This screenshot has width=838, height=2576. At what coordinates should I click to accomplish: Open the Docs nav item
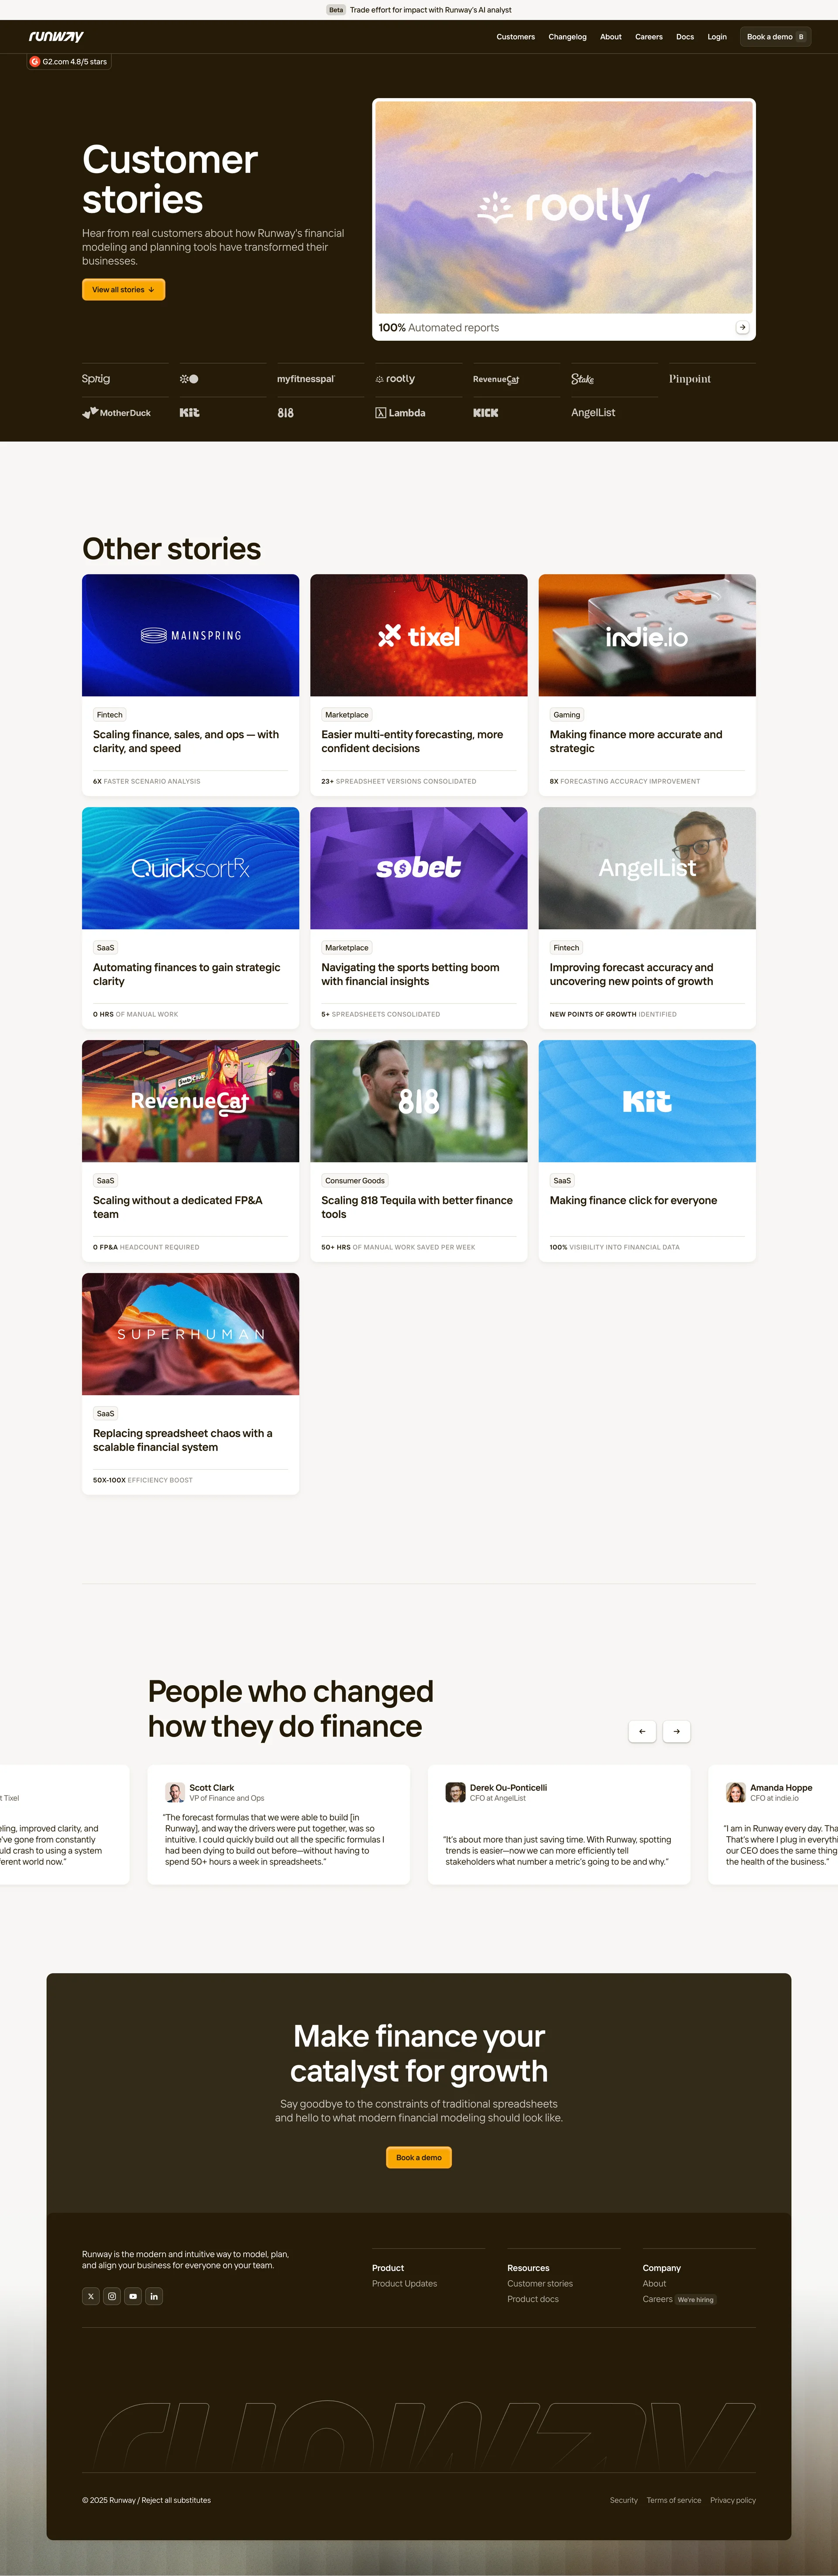click(685, 37)
